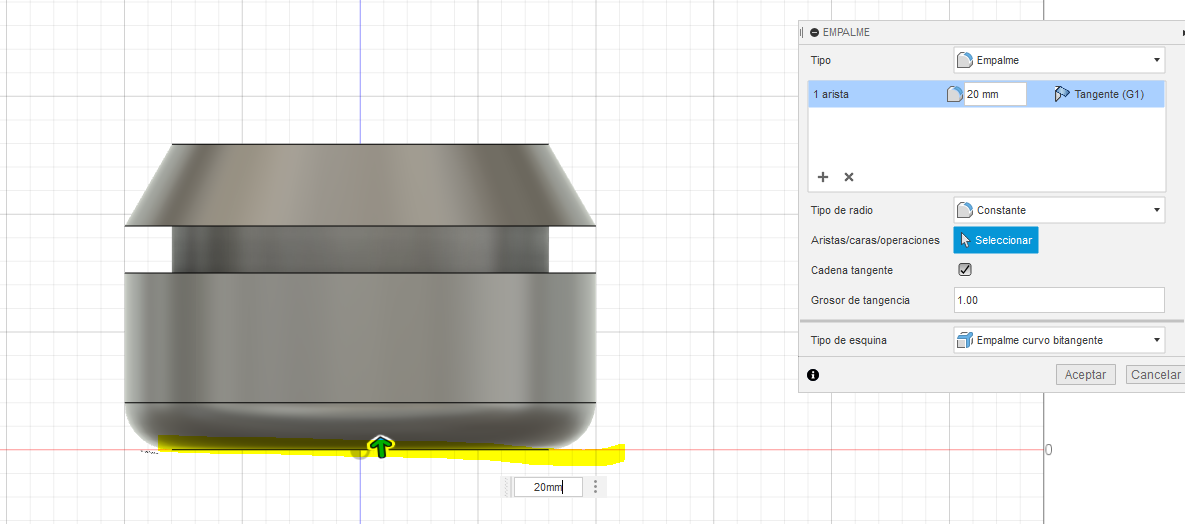Edit the 20 mm radius field in the edge row
The image size is (1185, 524).
tap(995, 95)
